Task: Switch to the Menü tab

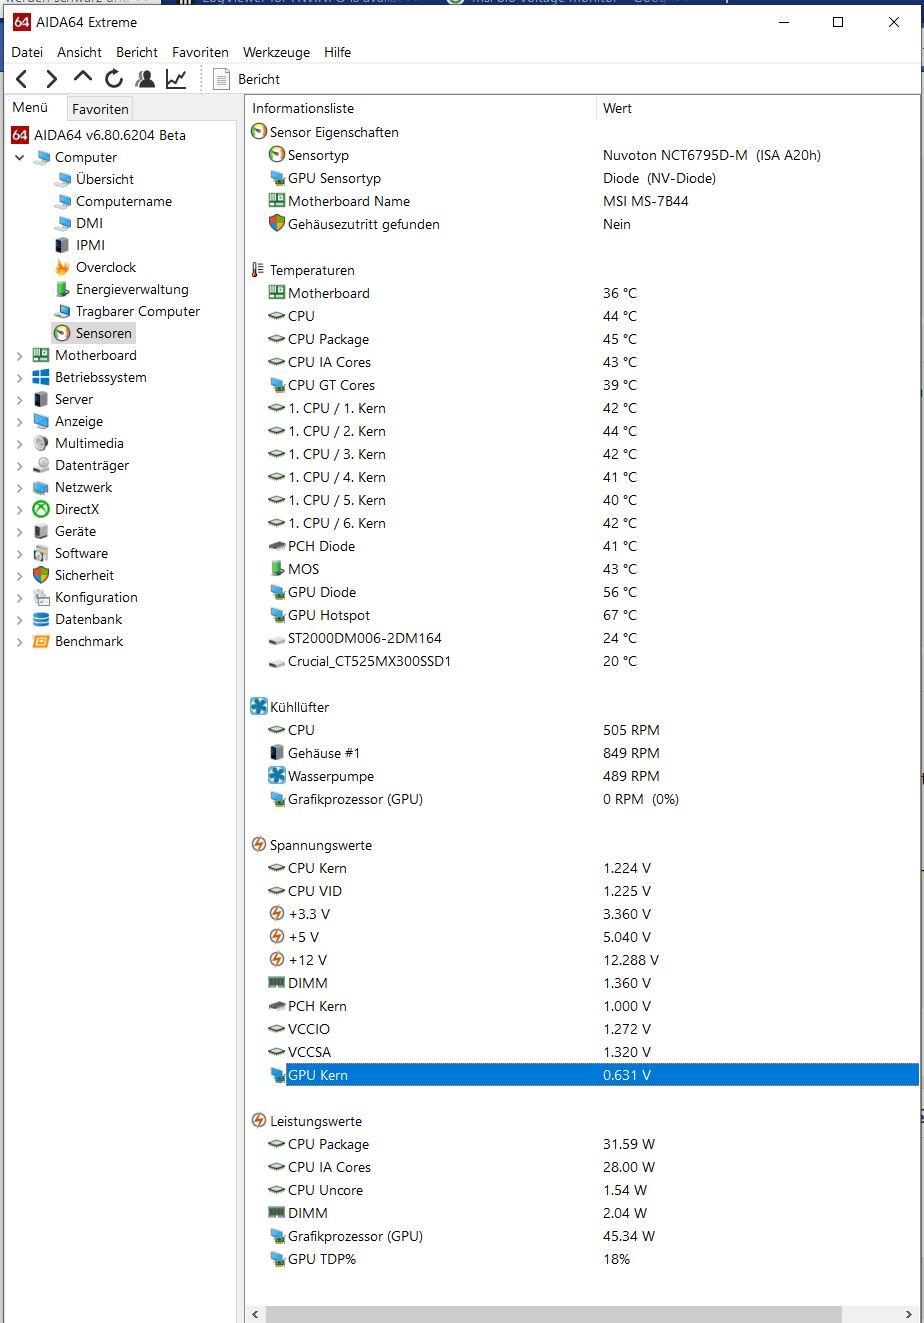Action: [x=30, y=107]
